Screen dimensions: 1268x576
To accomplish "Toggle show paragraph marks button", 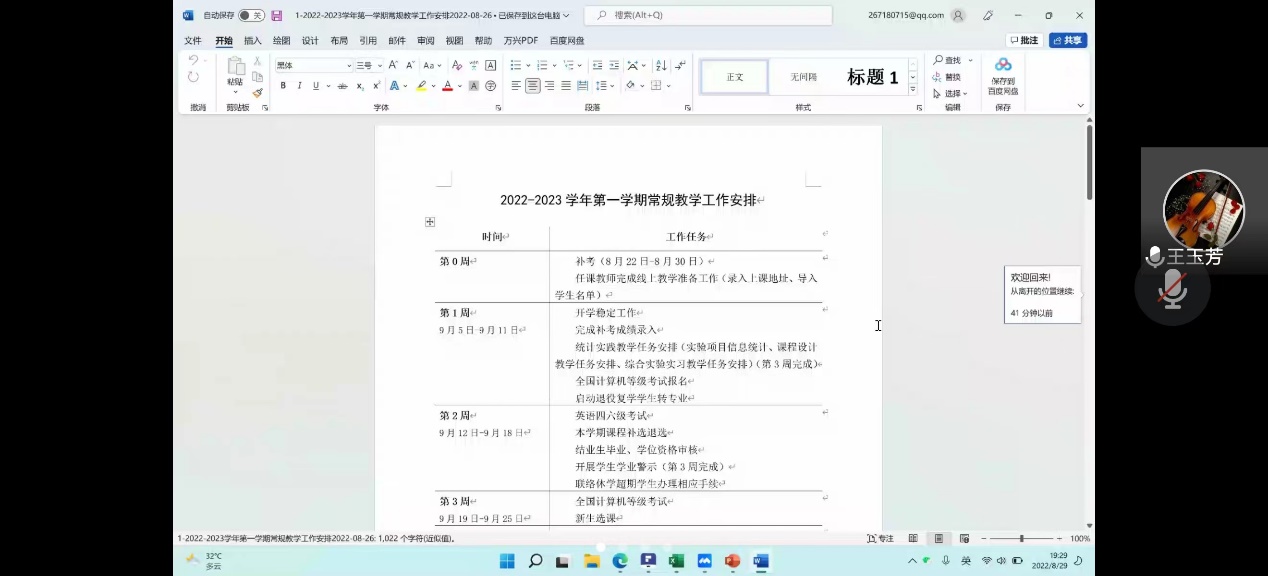I will (x=680, y=65).
